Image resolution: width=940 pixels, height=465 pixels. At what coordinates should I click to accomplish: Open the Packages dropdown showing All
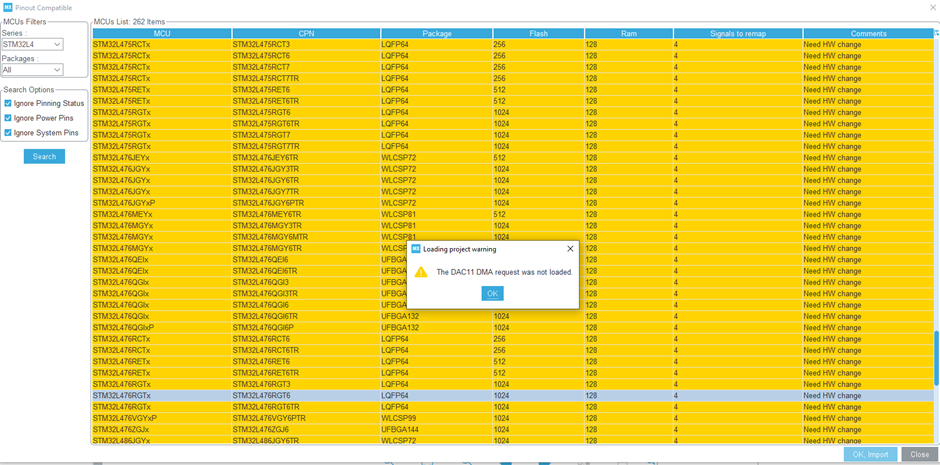(x=32, y=70)
